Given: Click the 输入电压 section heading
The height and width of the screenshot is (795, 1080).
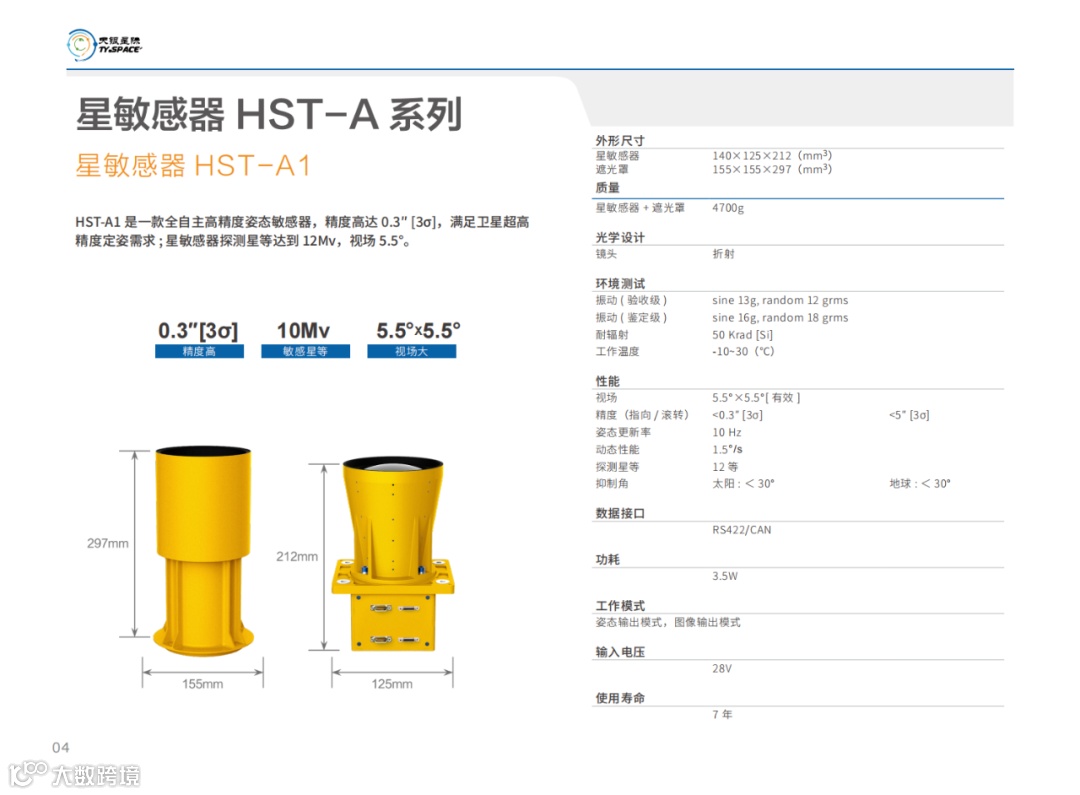Looking at the screenshot, I should pyautogui.click(x=620, y=652).
